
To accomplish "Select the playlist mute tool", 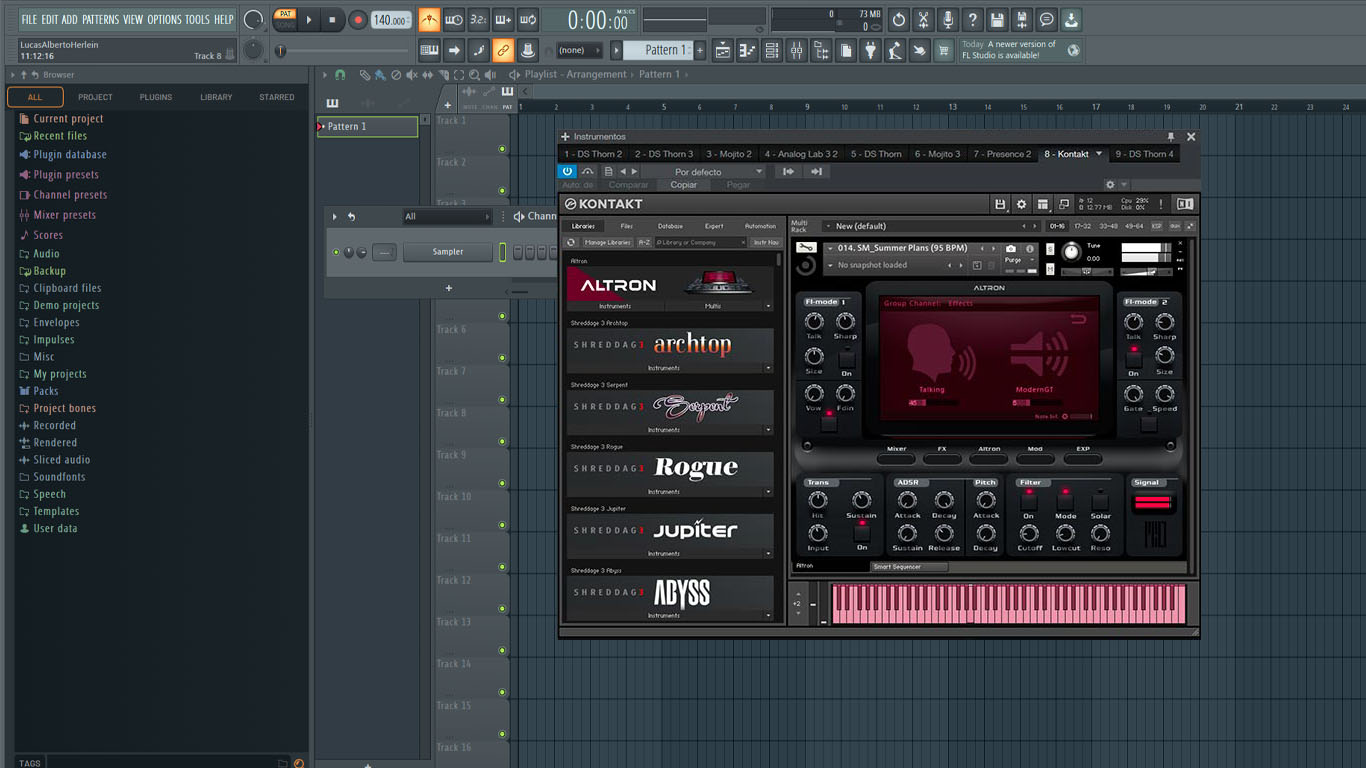I will point(412,75).
